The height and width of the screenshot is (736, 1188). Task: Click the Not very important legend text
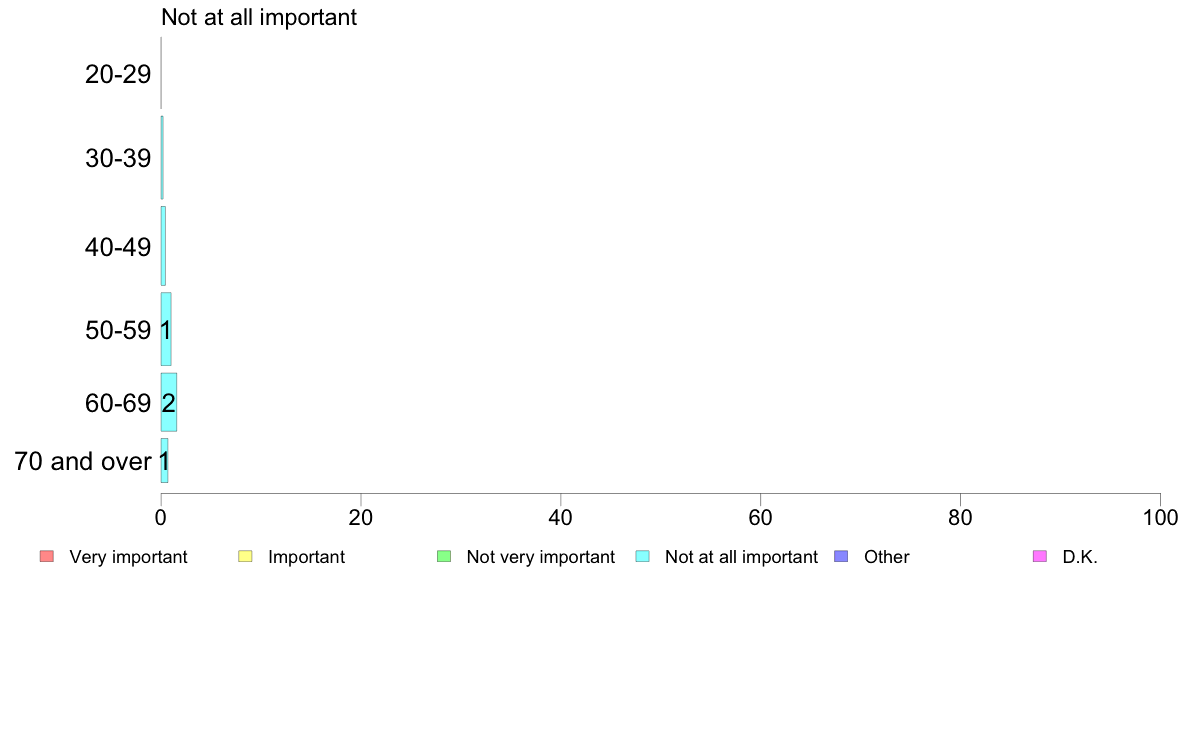(x=540, y=557)
